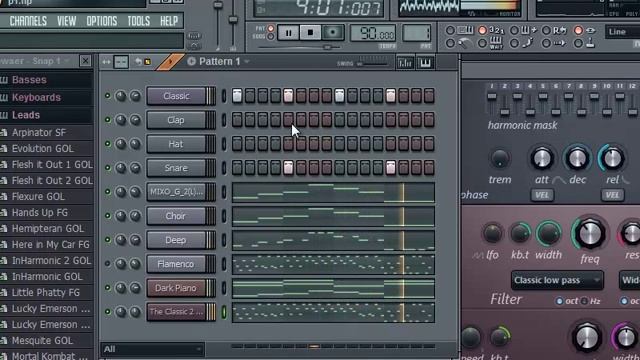Open the graph editor icon in step sequencer
The height and width of the screenshot is (360, 640).
pyautogui.click(x=405, y=62)
